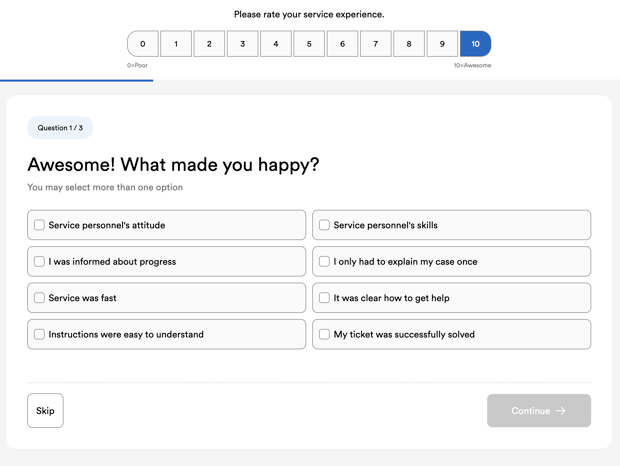This screenshot has height=466, width=620.
Task: Check the Service was fast option
Action: [40, 298]
